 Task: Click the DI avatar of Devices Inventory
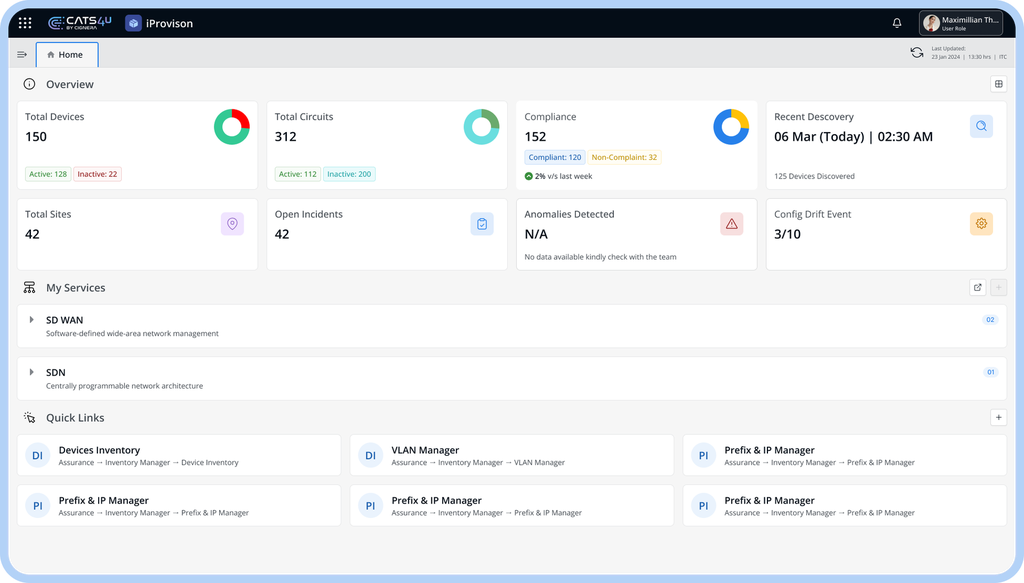[38, 456]
